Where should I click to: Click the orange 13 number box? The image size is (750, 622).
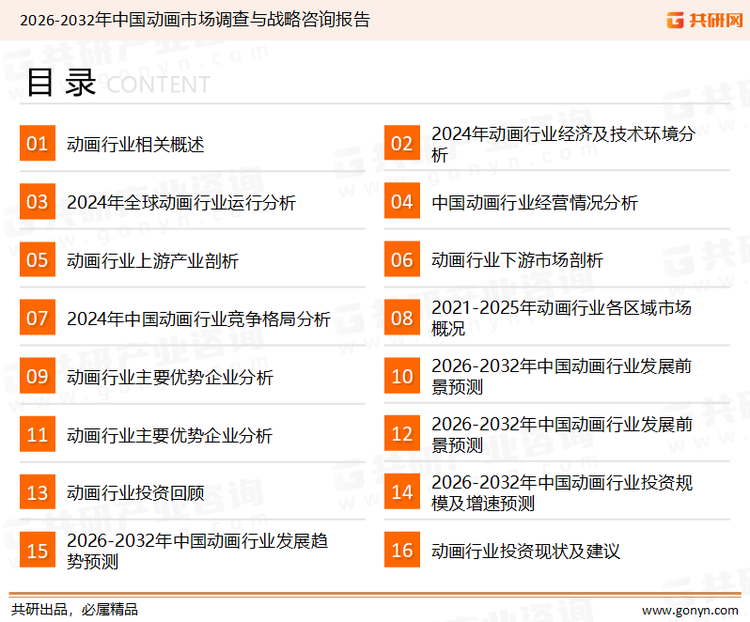pos(37,492)
